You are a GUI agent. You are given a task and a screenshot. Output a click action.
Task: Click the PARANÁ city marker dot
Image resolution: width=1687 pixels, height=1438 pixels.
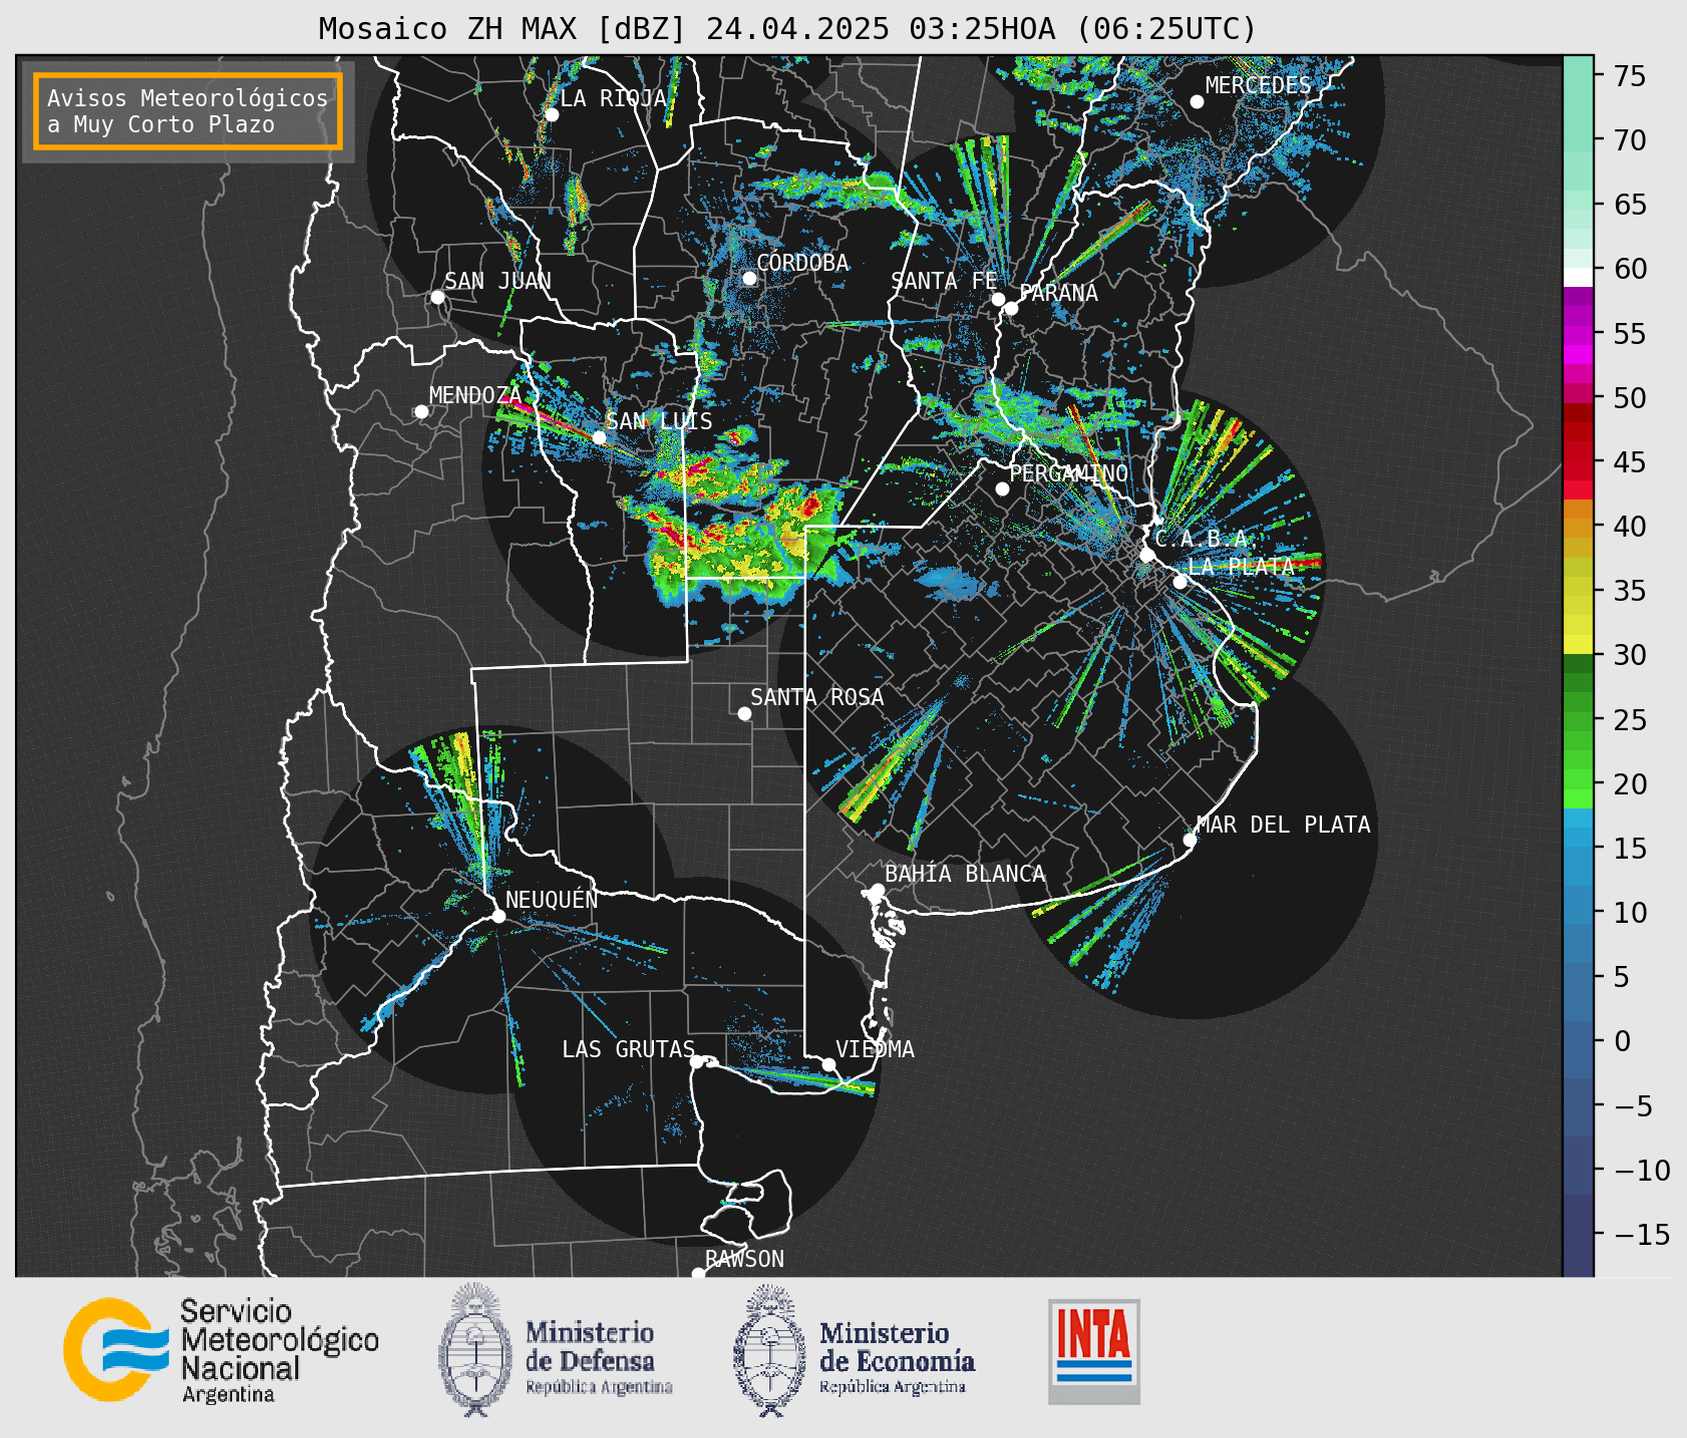[x=1011, y=308]
